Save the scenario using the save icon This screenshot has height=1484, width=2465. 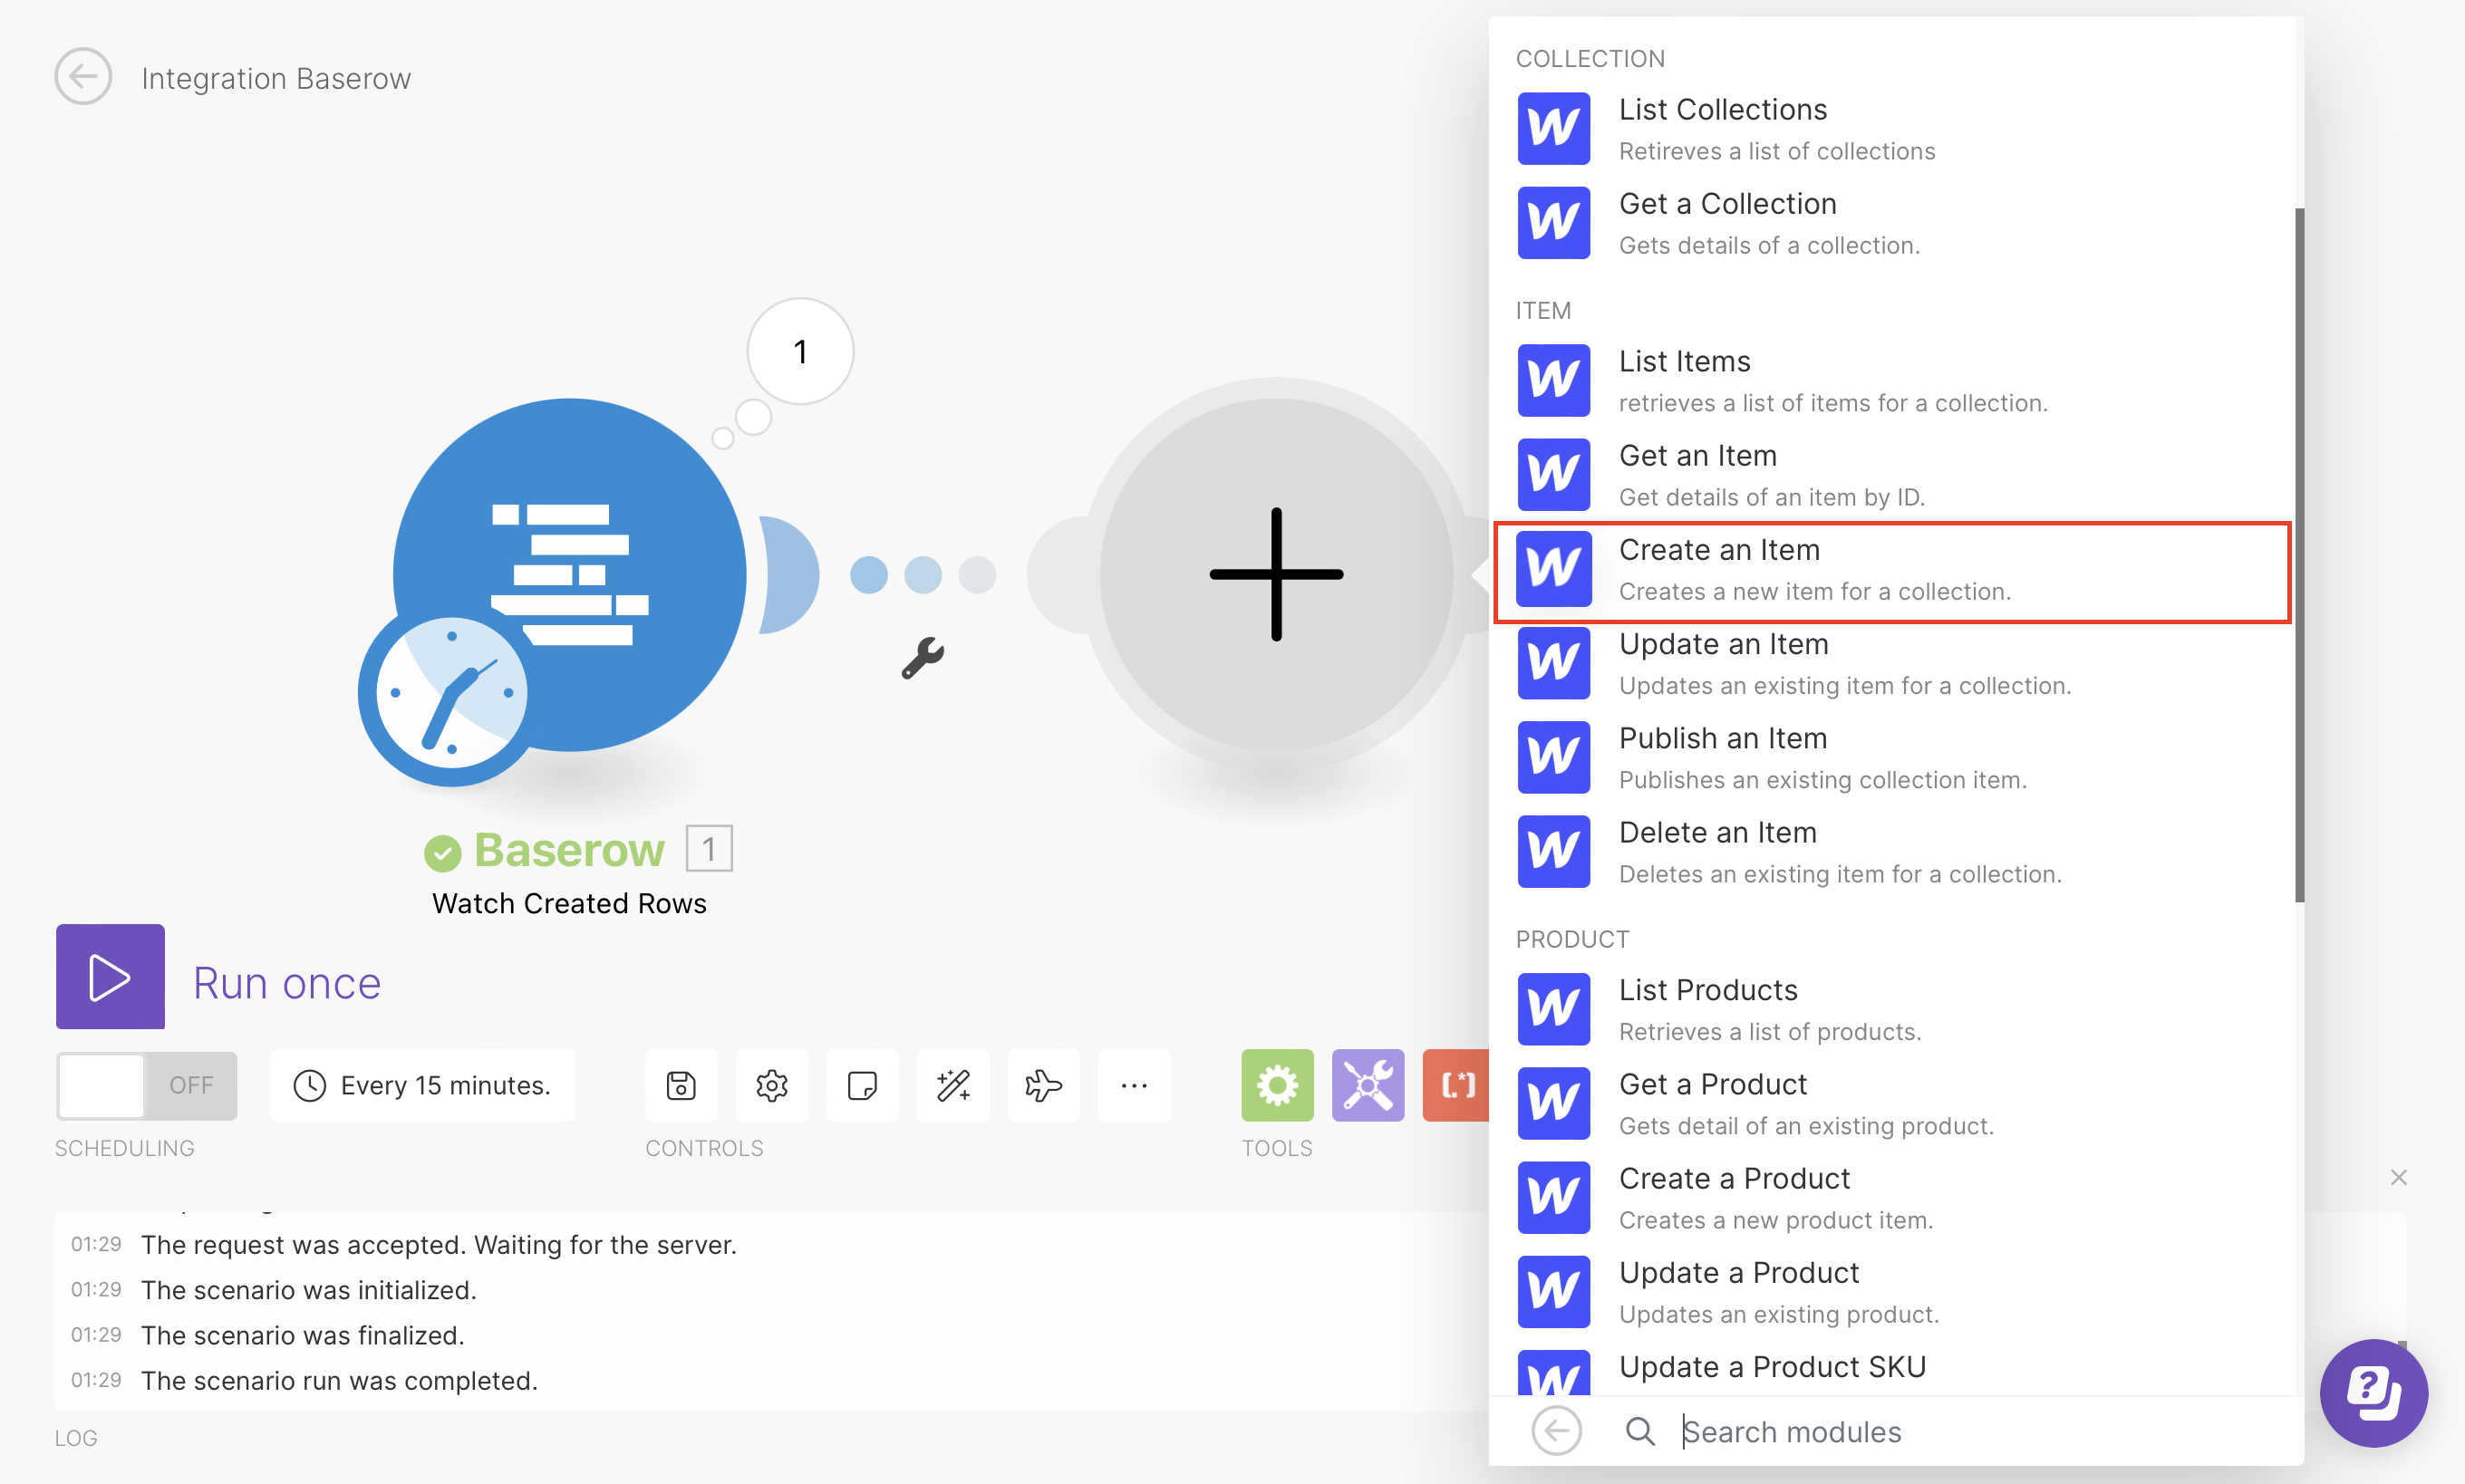click(681, 1086)
